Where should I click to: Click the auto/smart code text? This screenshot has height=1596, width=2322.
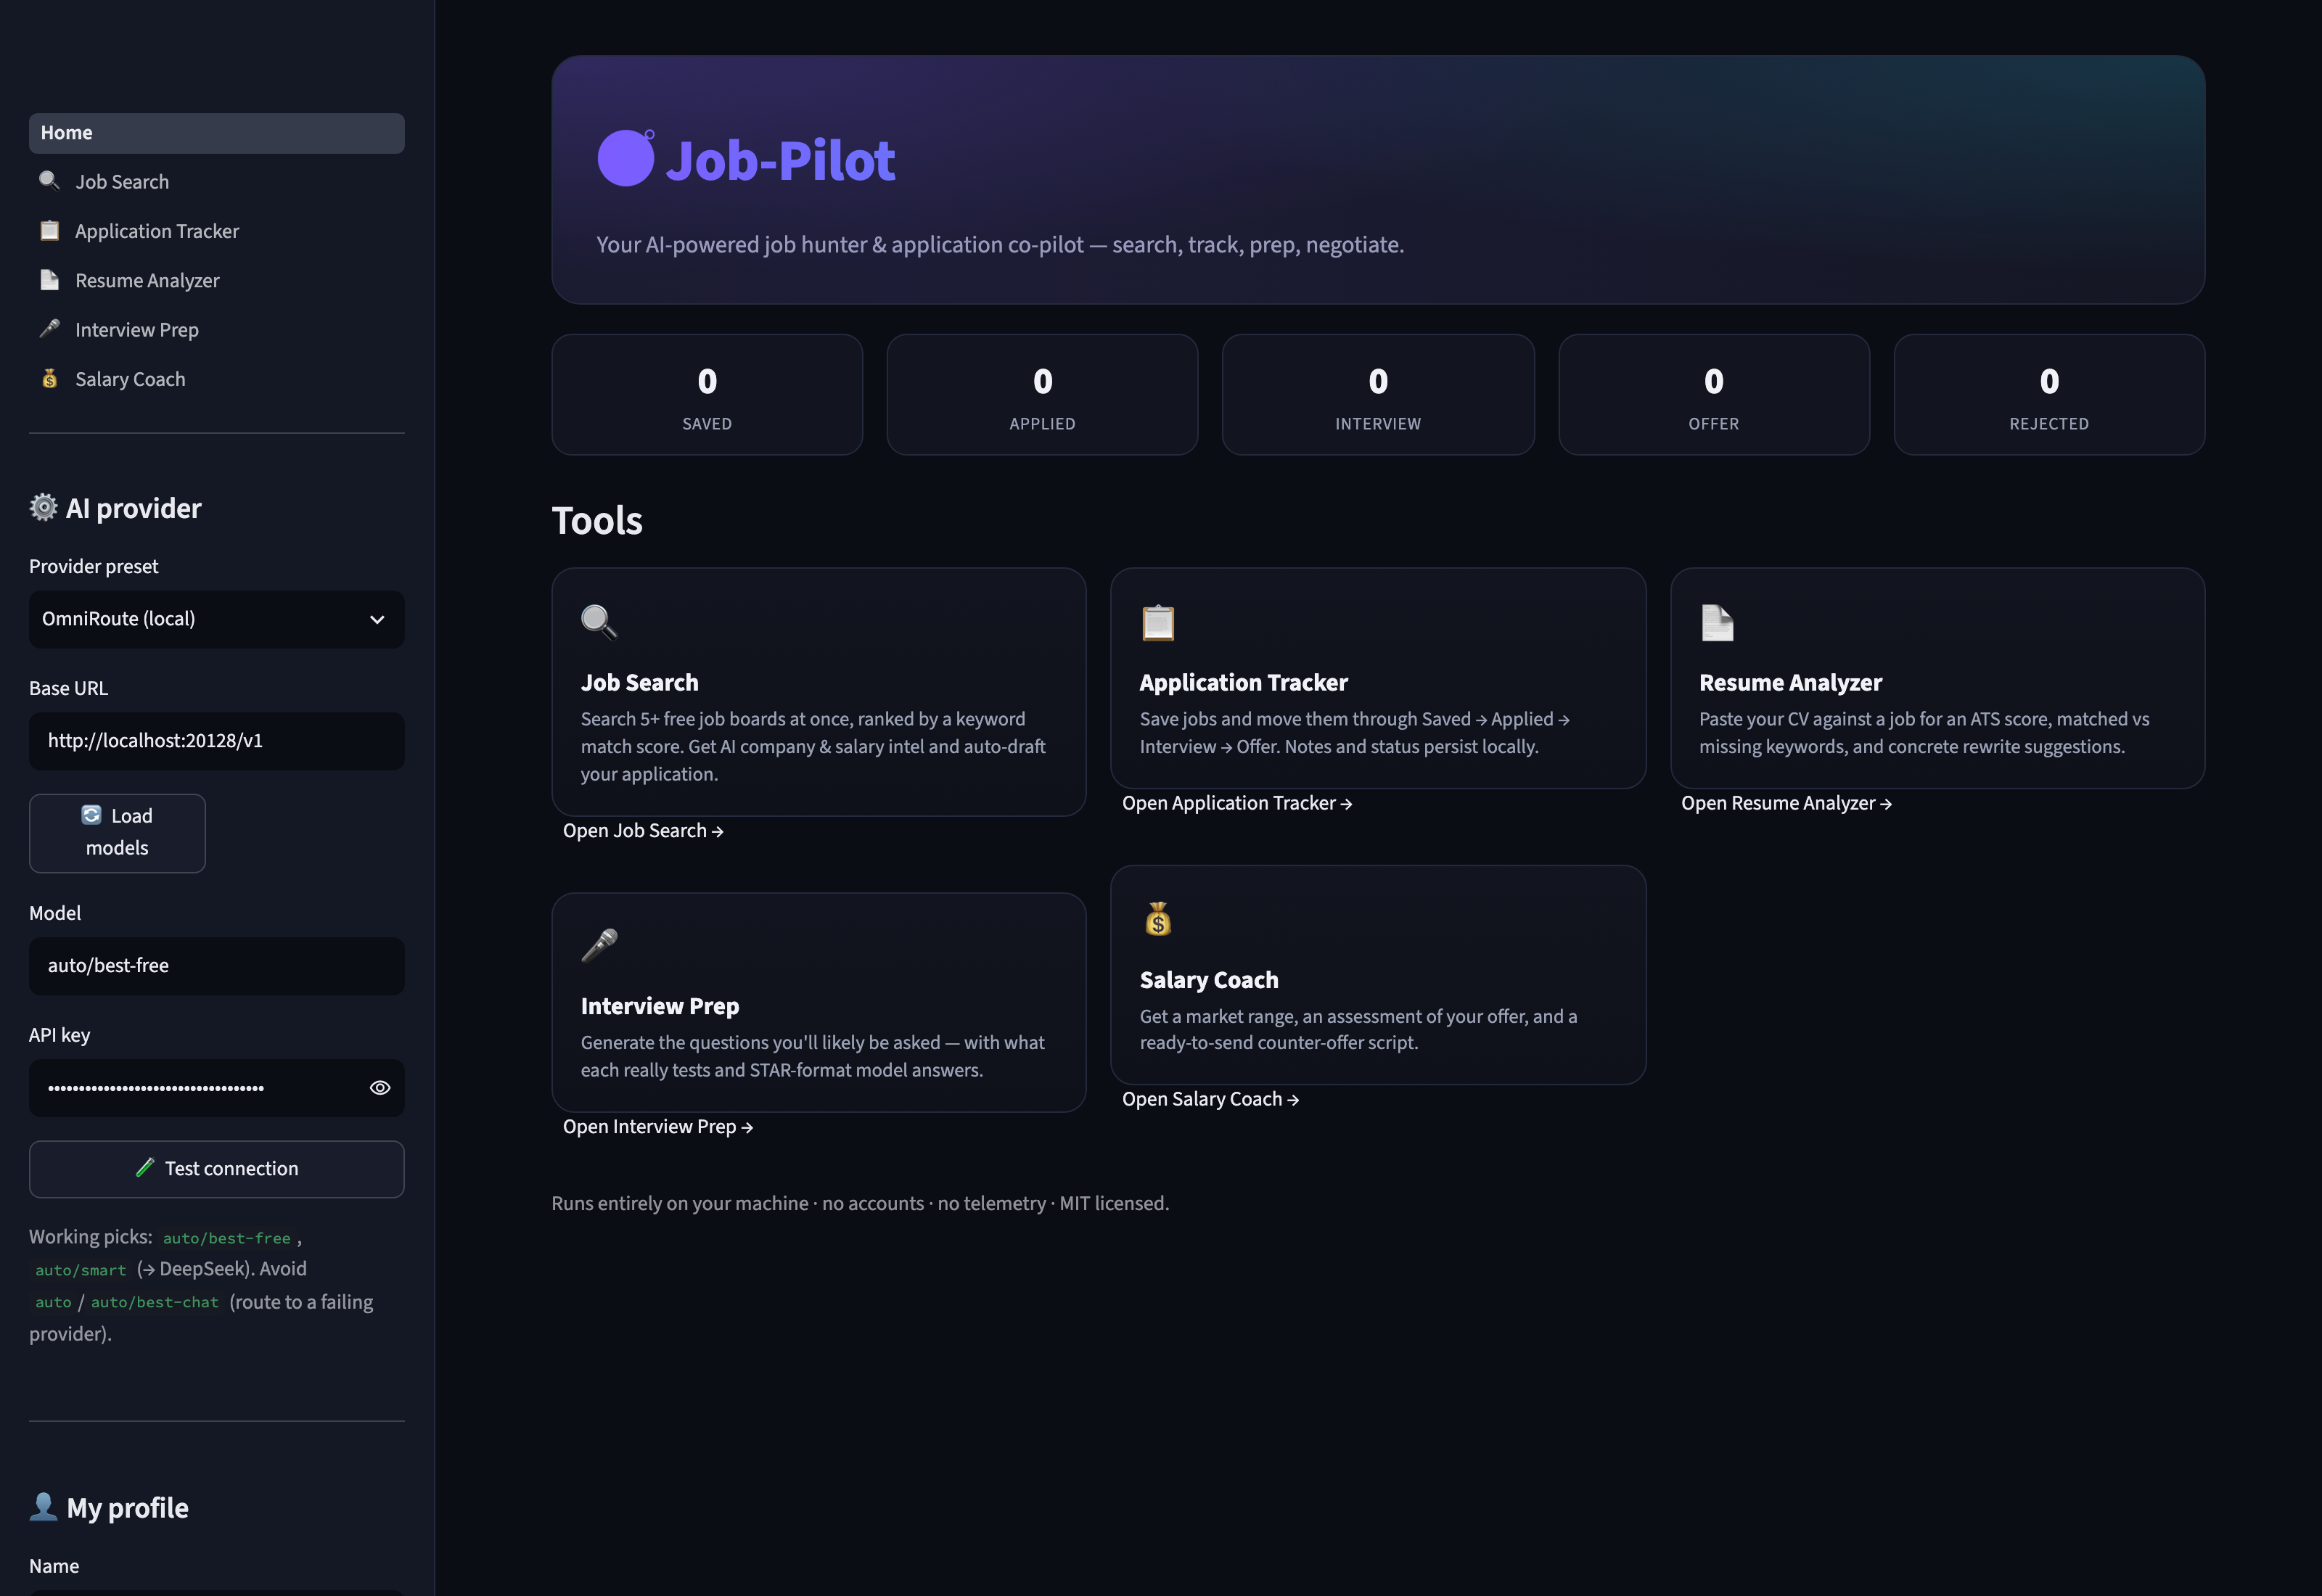pyautogui.click(x=81, y=1270)
